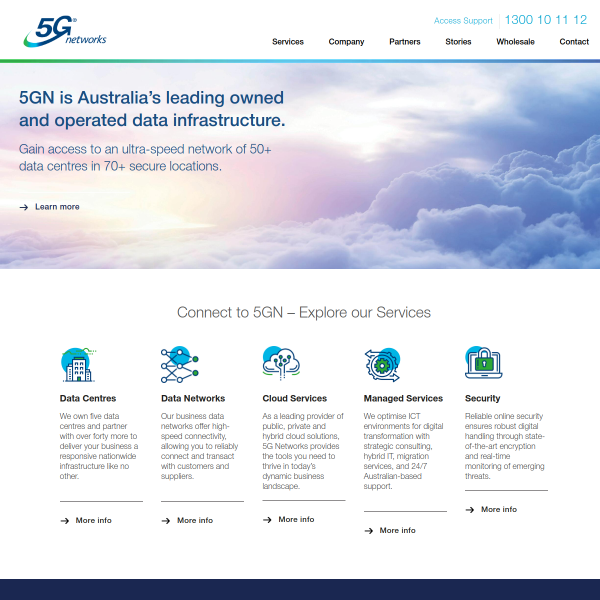Go to the Stories page
The height and width of the screenshot is (600, 600).
(458, 42)
